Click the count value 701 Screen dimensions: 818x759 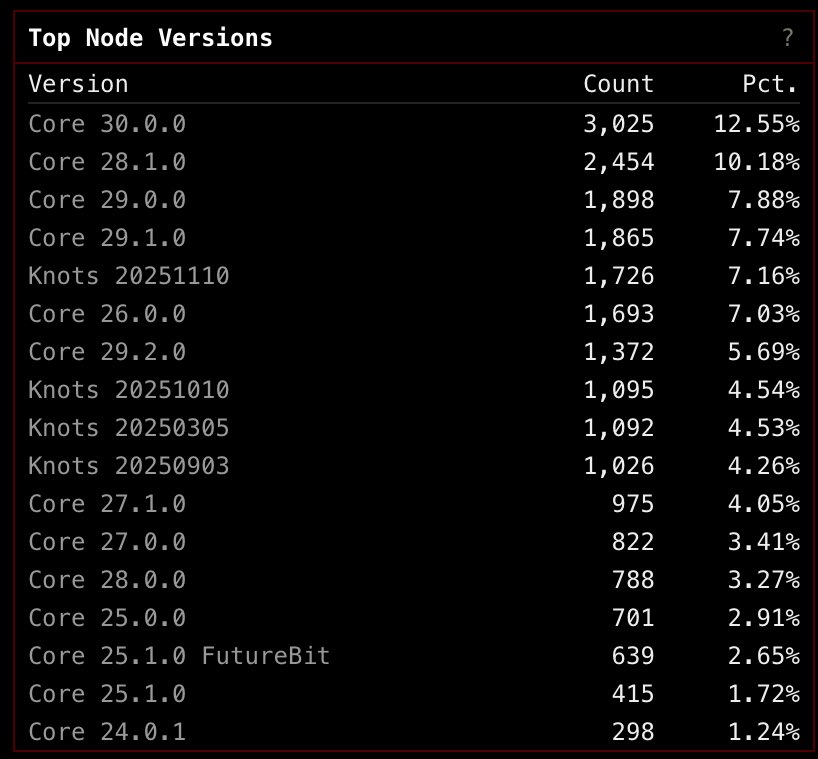coord(633,618)
